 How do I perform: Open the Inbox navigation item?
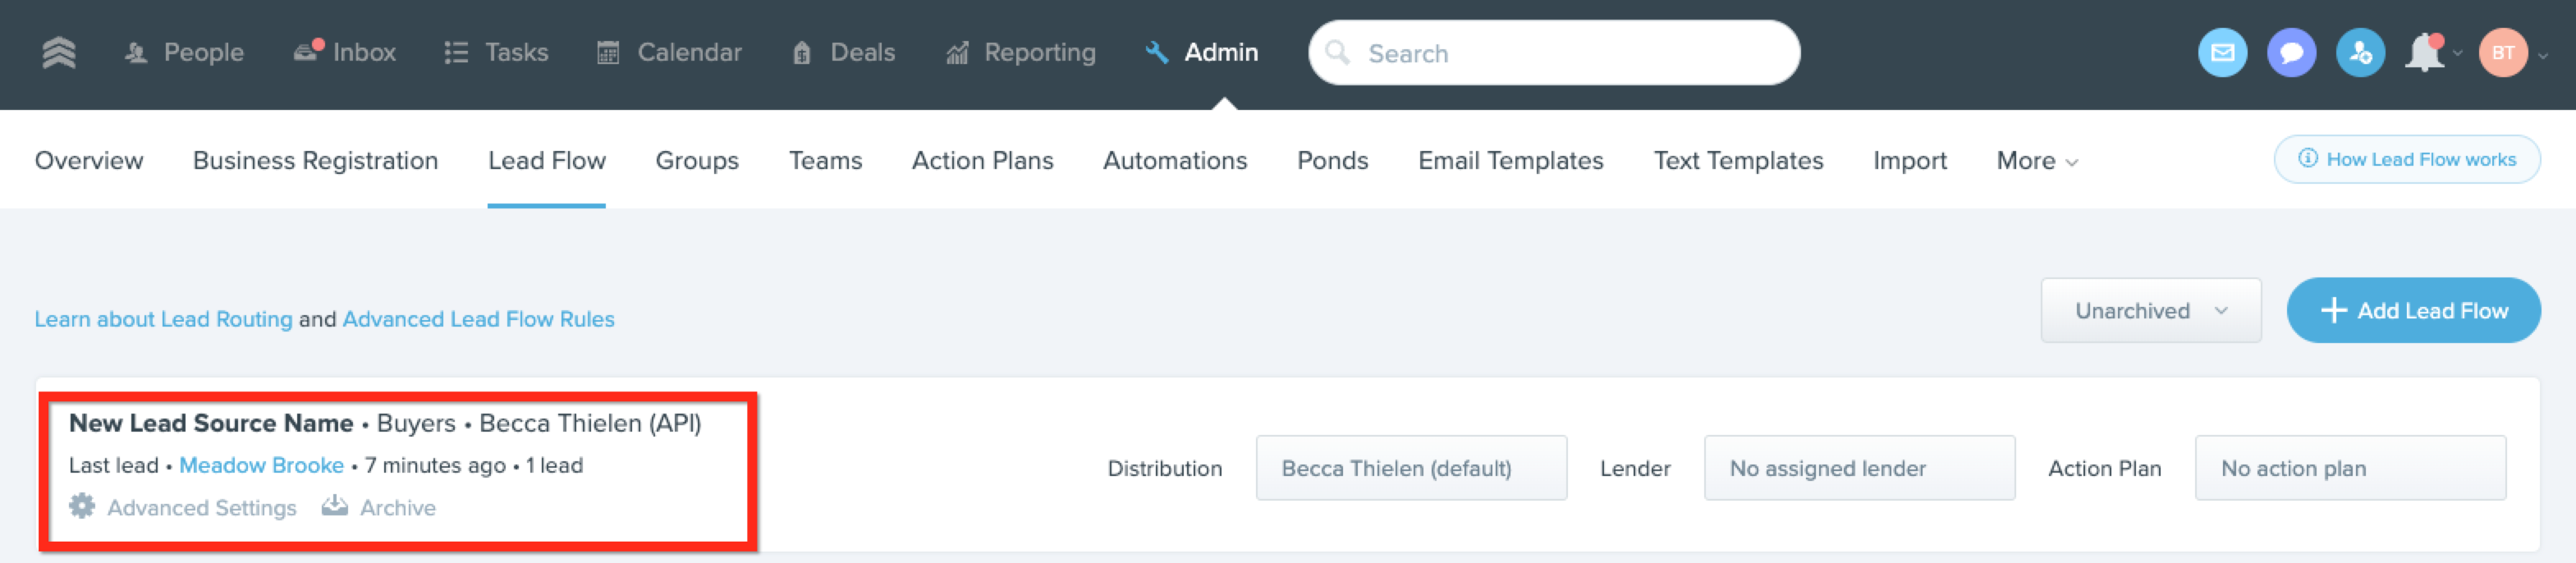click(344, 52)
